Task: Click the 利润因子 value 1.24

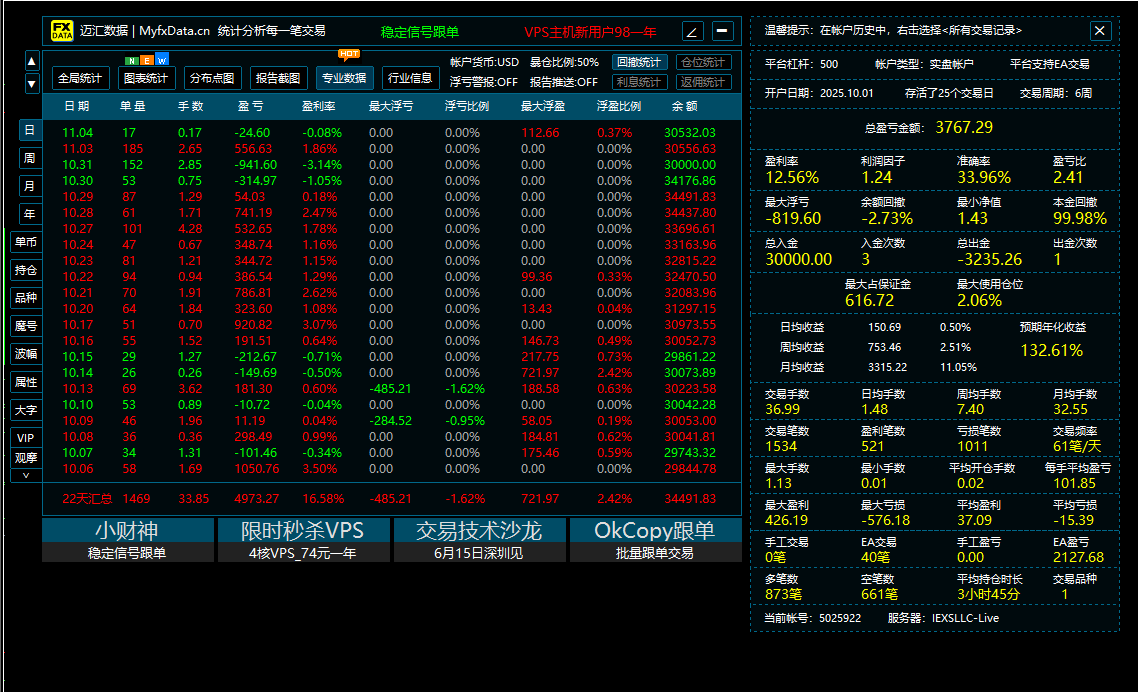Action: click(876, 177)
